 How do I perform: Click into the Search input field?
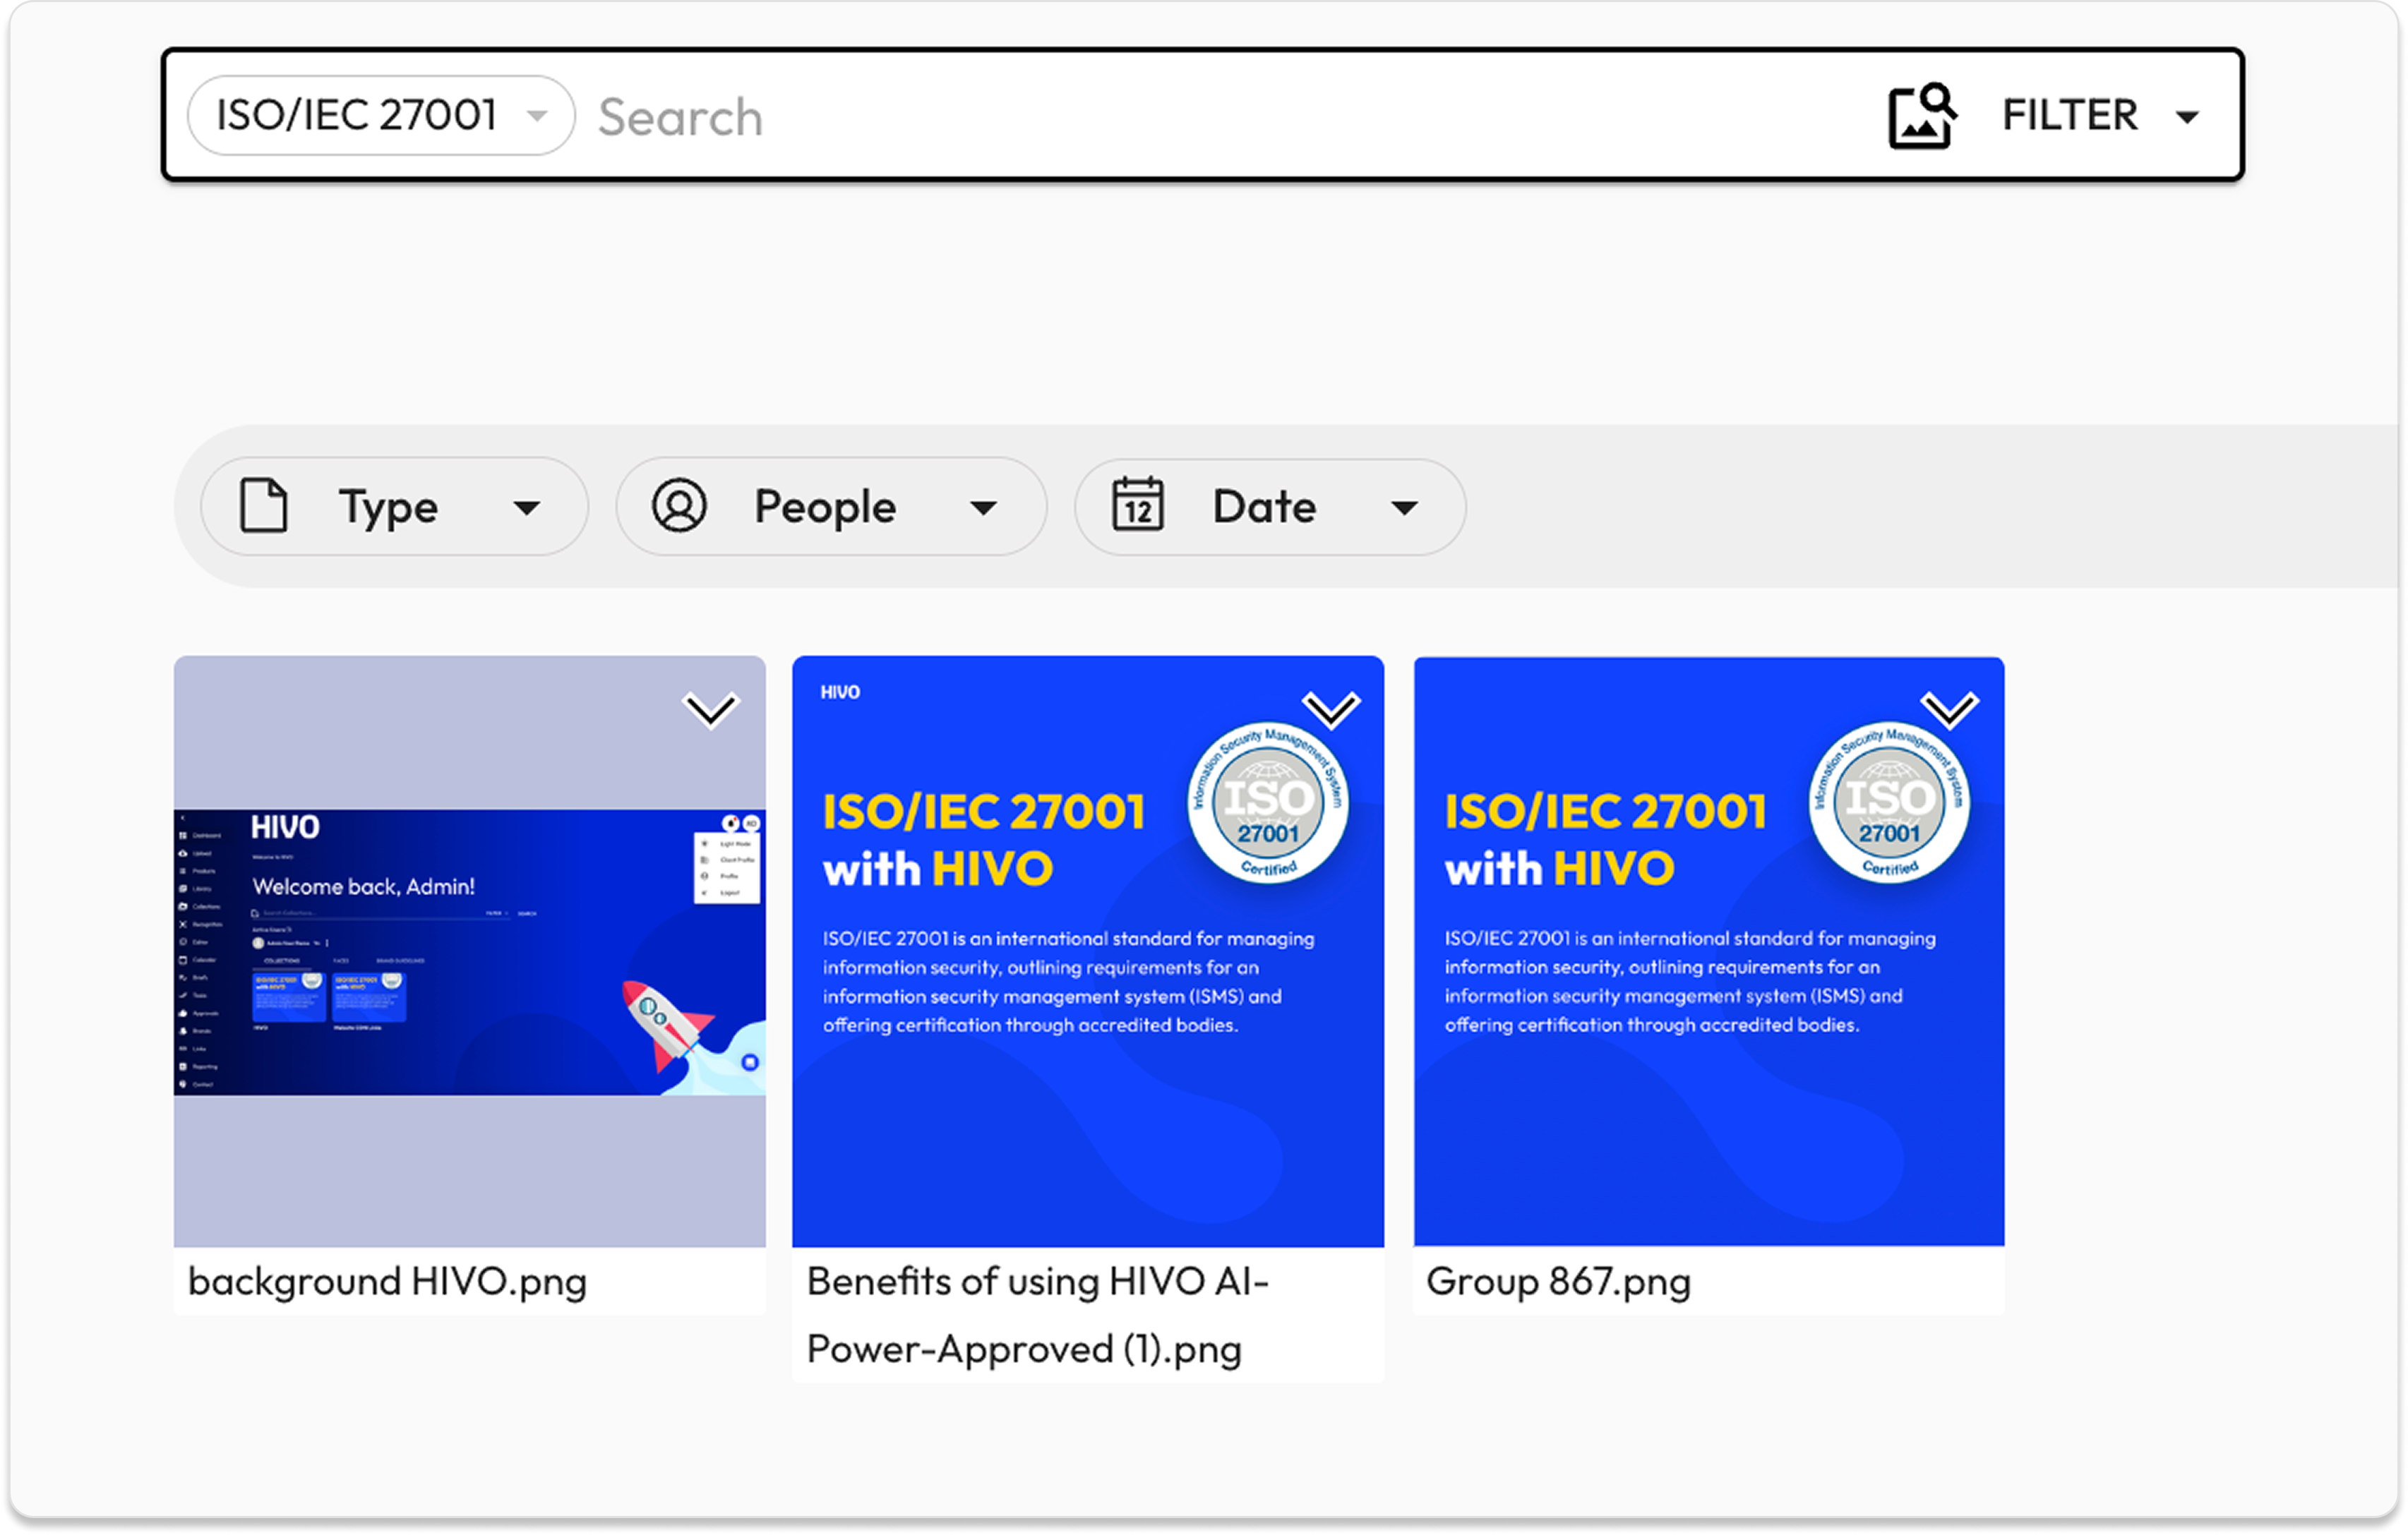click(1200, 116)
